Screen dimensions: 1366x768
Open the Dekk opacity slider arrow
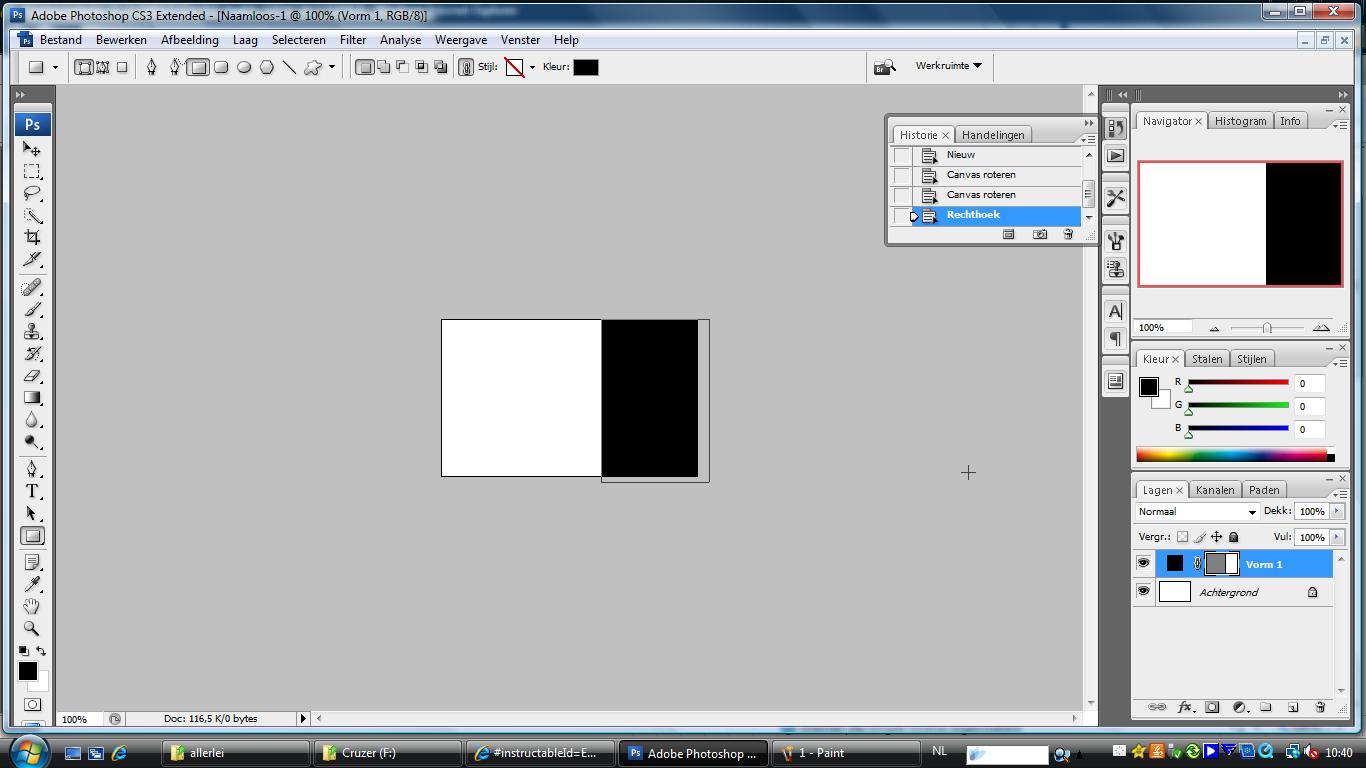pyautogui.click(x=1337, y=511)
